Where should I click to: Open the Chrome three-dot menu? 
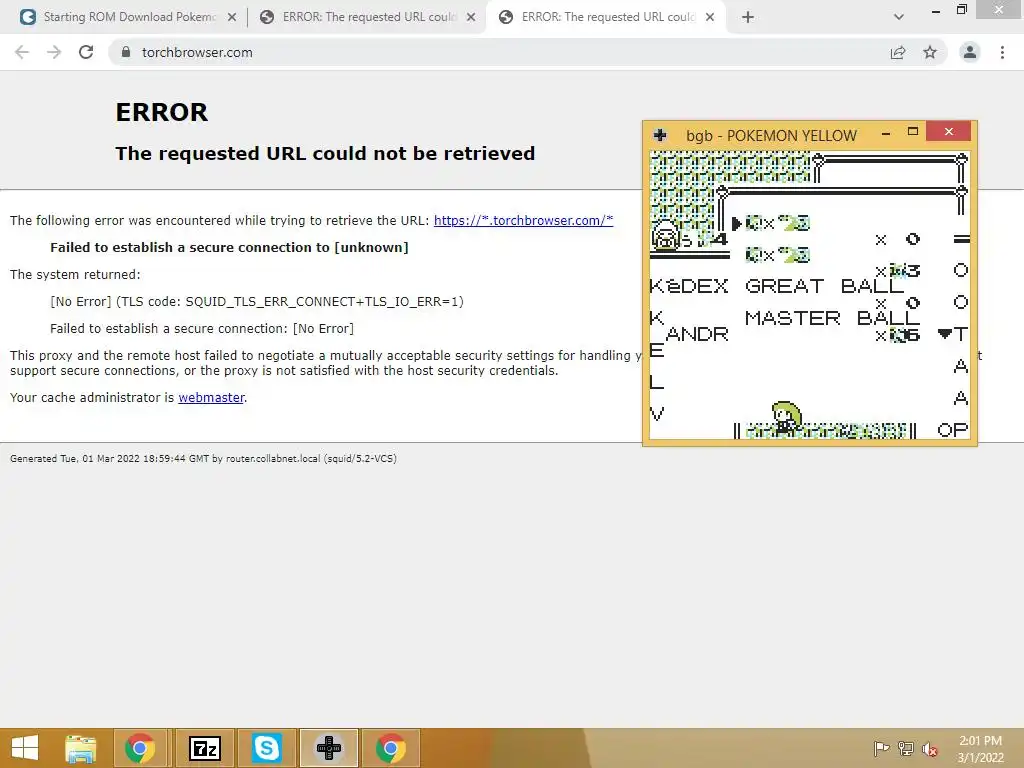[1002, 52]
